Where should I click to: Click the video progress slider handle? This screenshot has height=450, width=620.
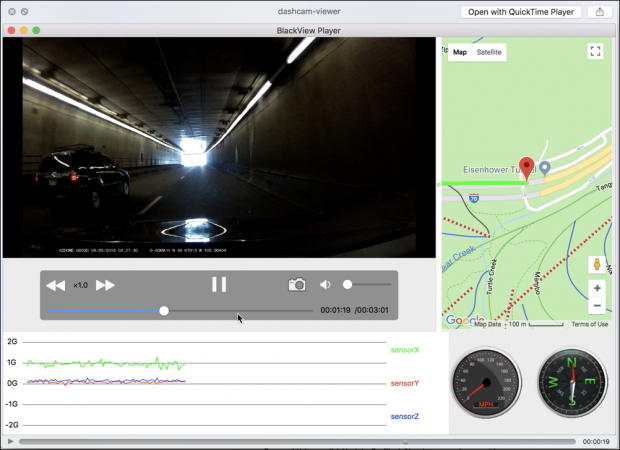point(164,310)
